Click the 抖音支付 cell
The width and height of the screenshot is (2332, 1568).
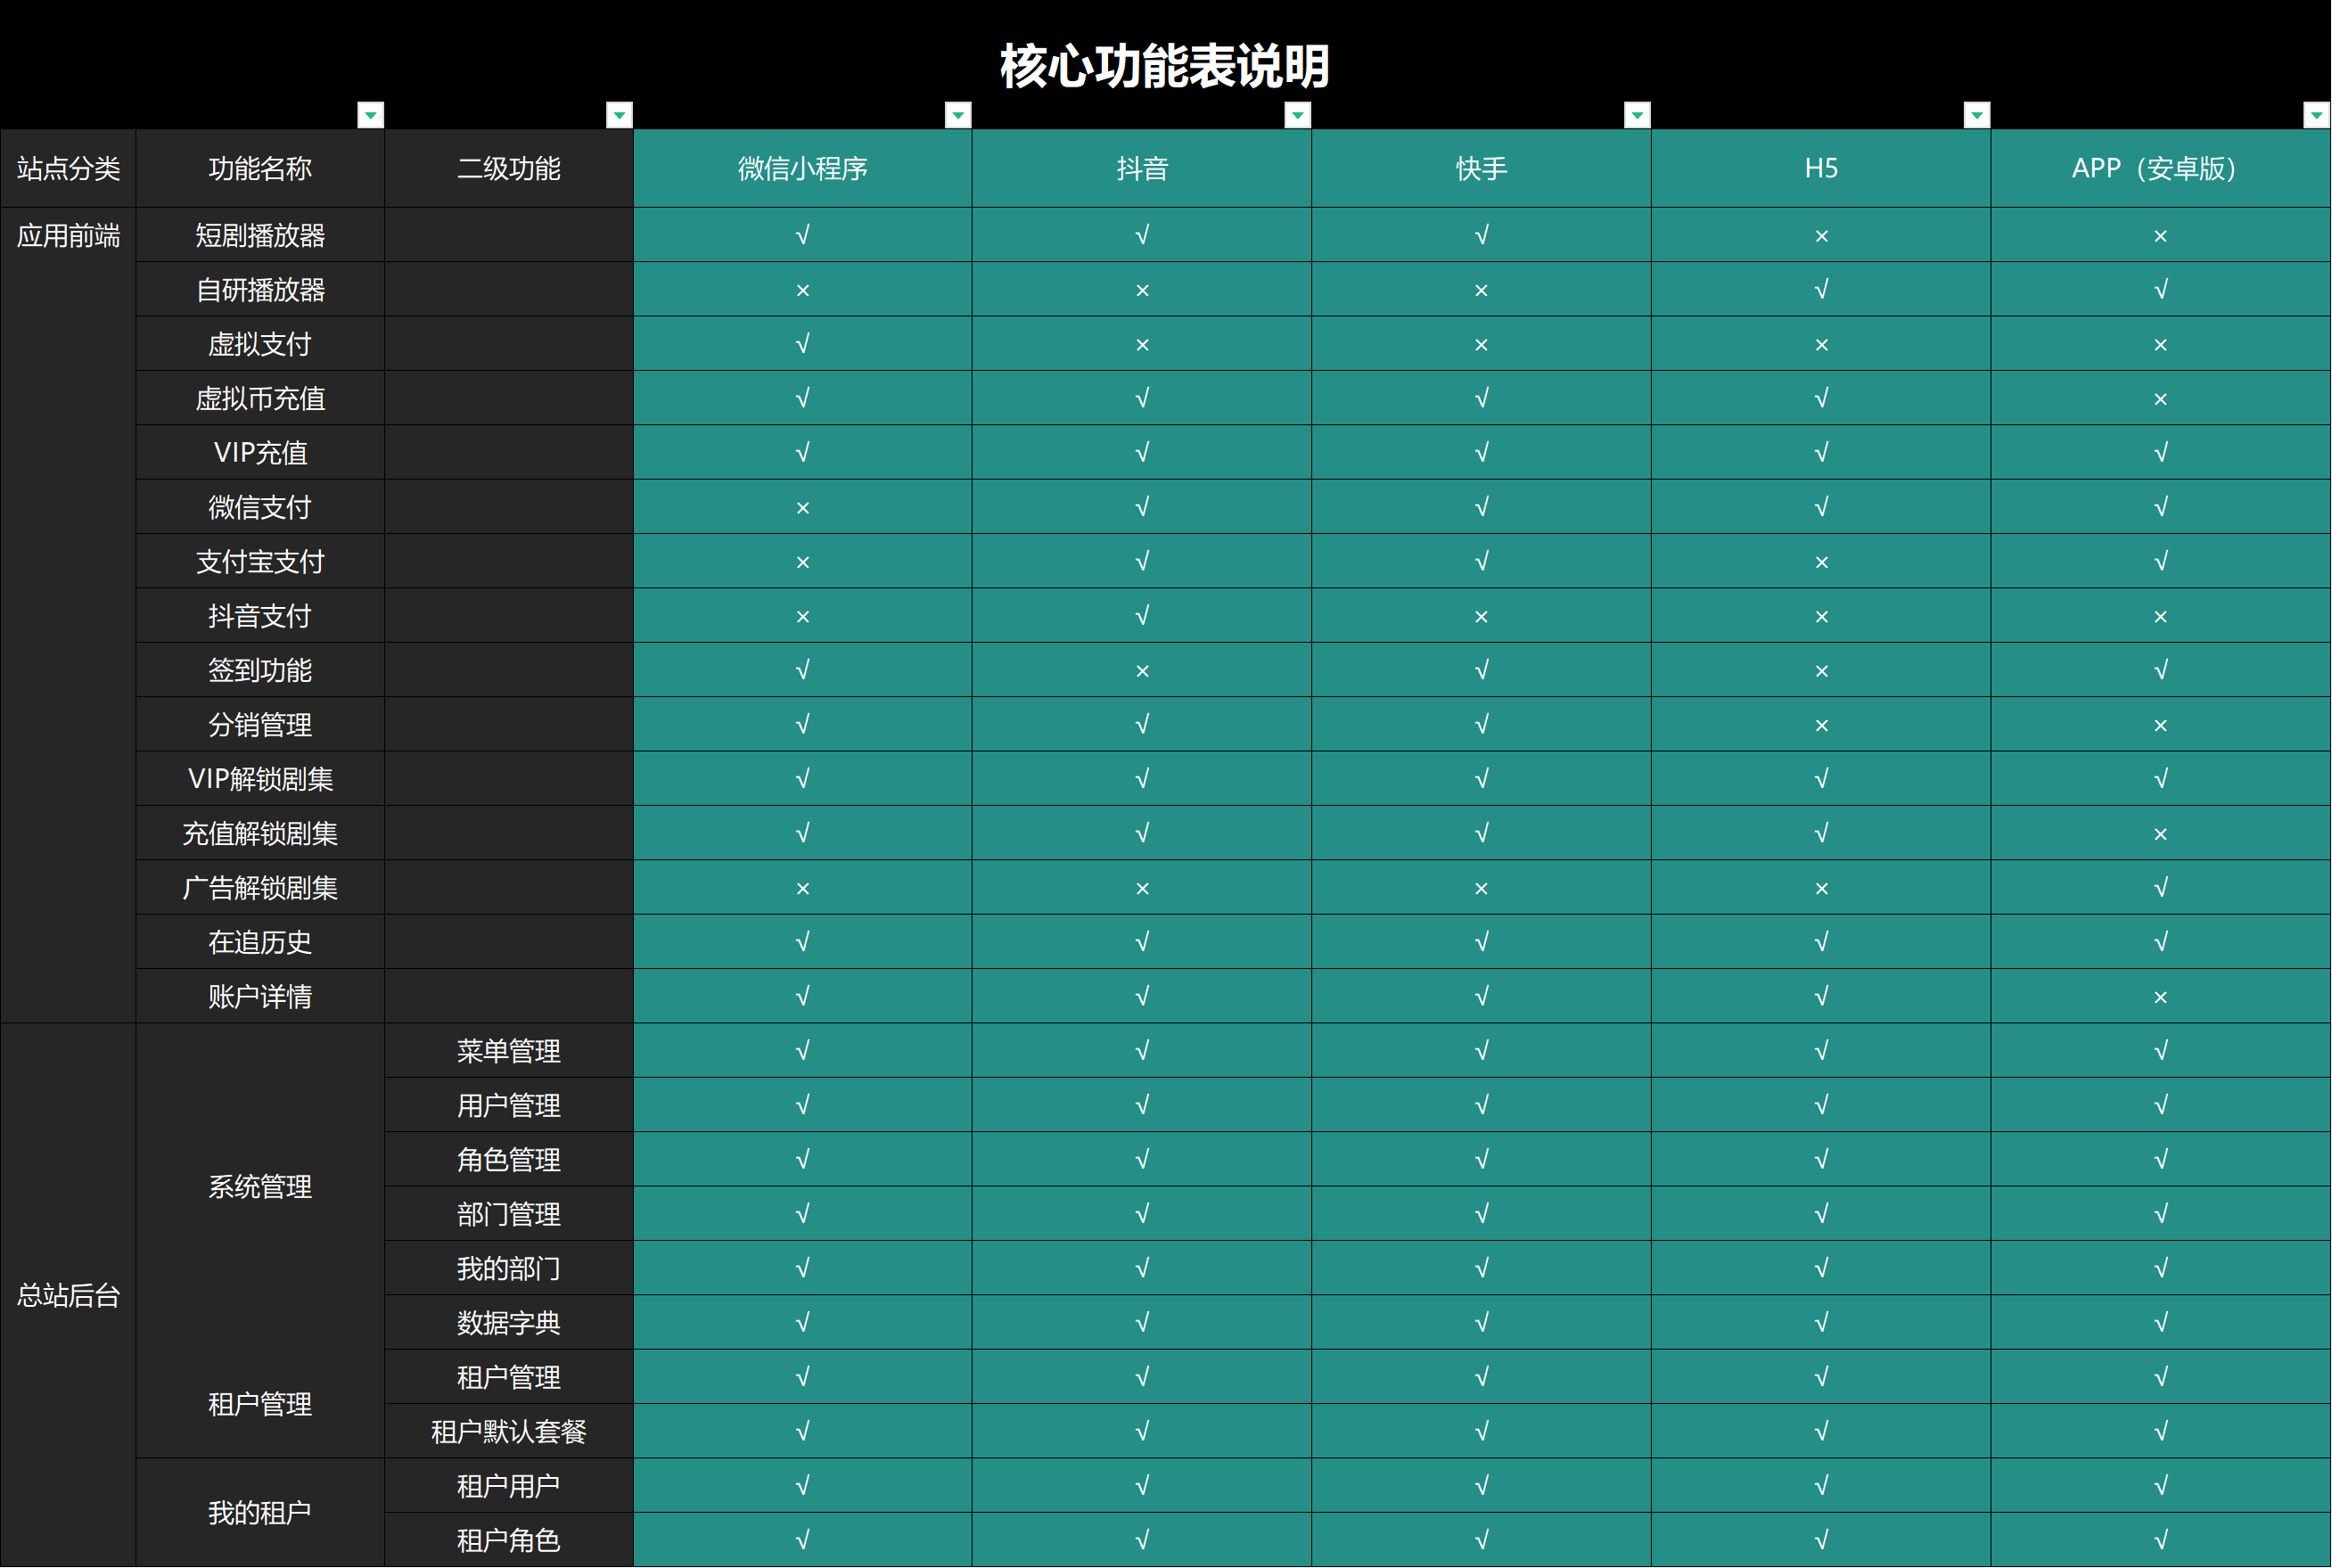coord(260,615)
